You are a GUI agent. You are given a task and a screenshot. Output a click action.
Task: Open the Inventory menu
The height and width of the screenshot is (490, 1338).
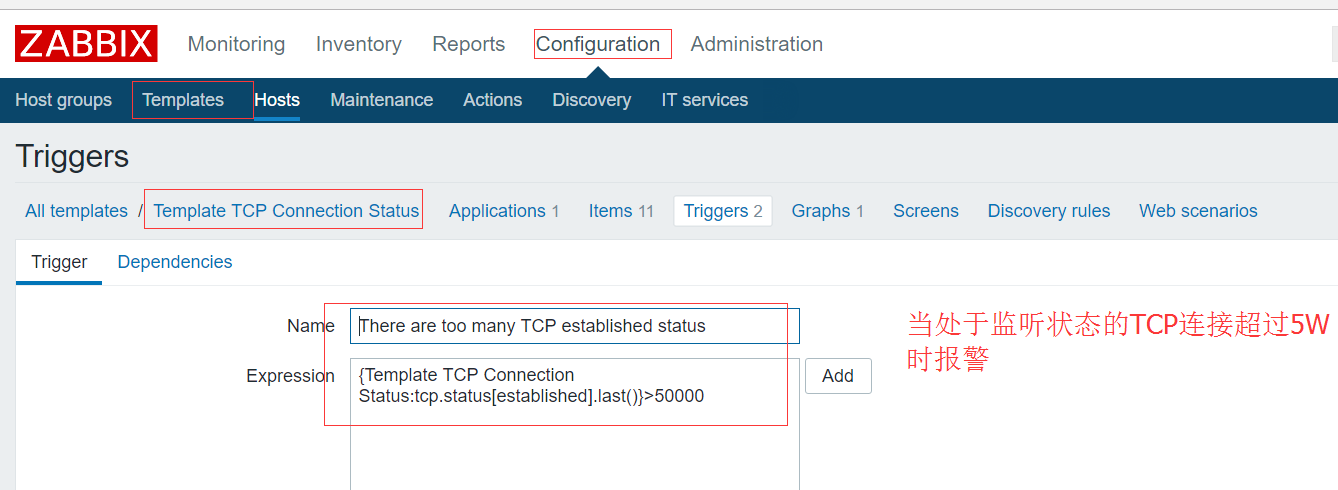click(358, 44)
